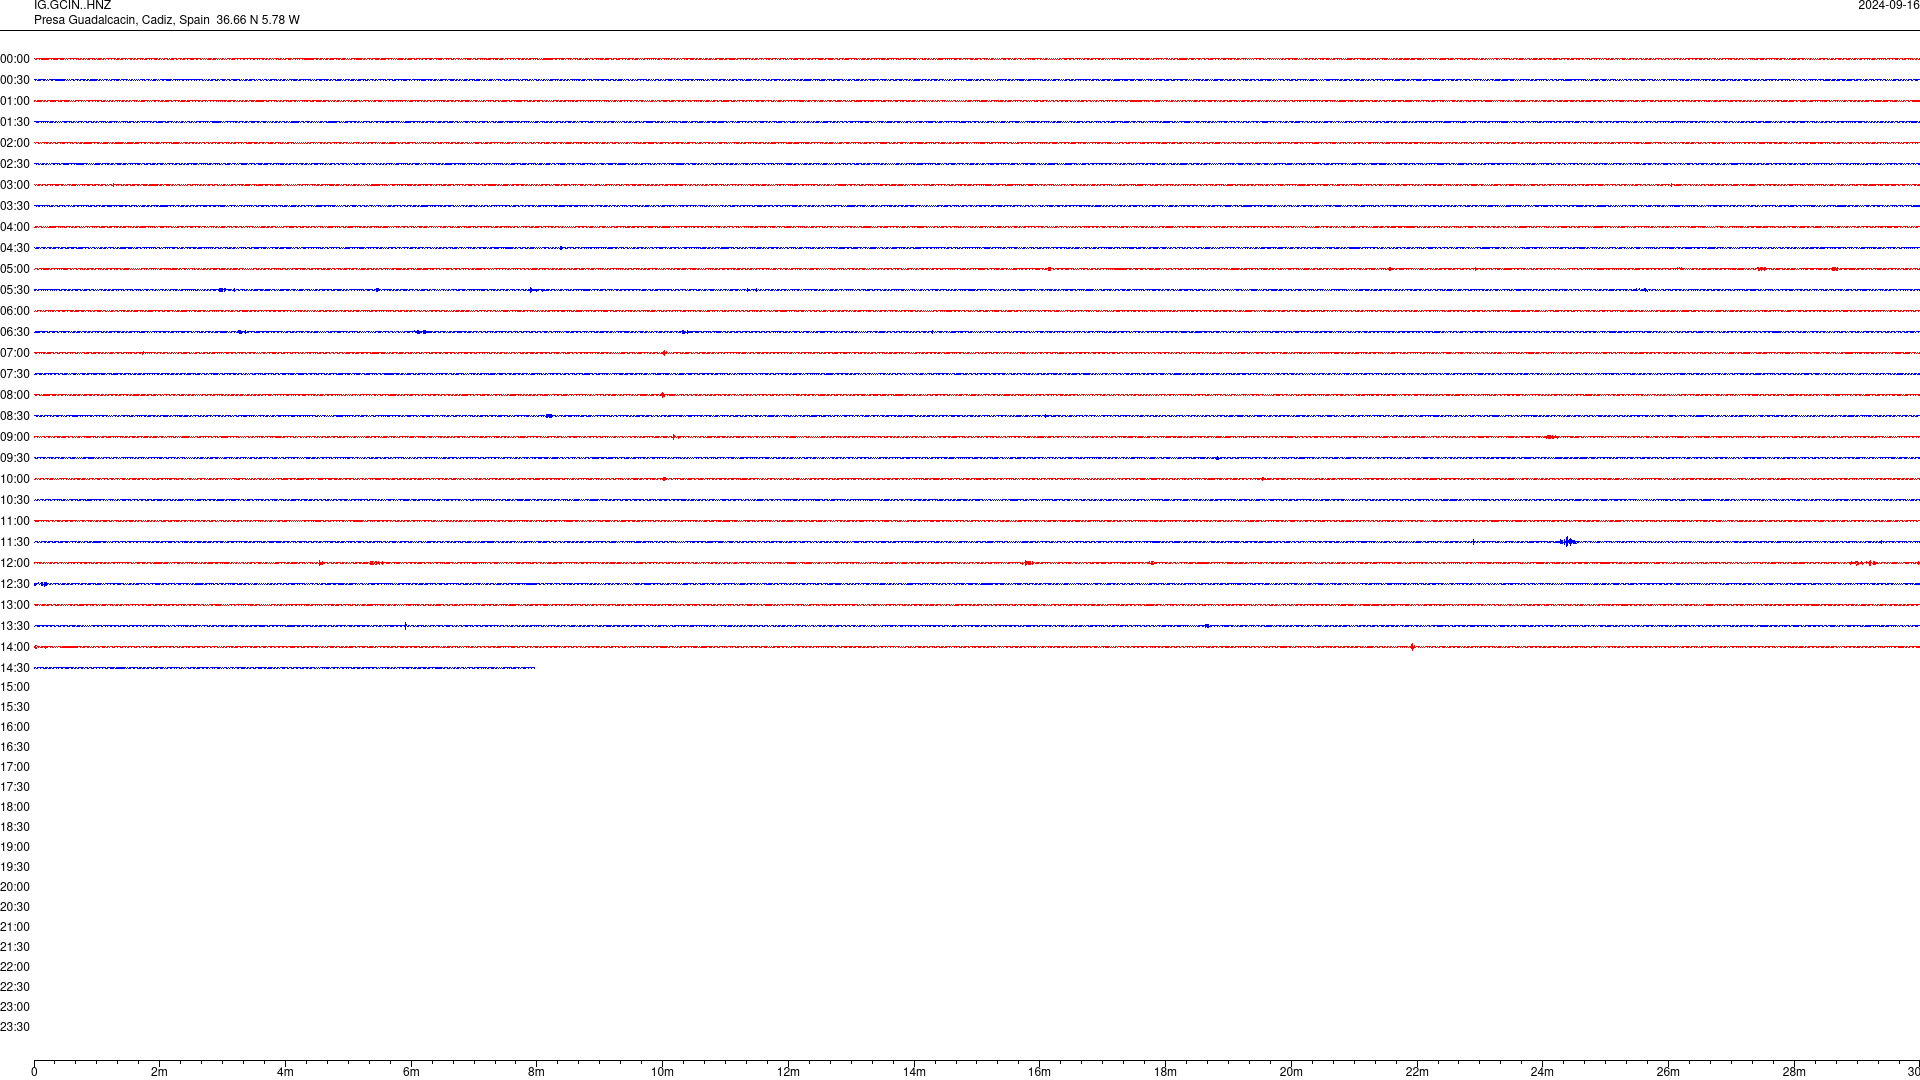Select the 12:30 time row label

tap(15, 584)
